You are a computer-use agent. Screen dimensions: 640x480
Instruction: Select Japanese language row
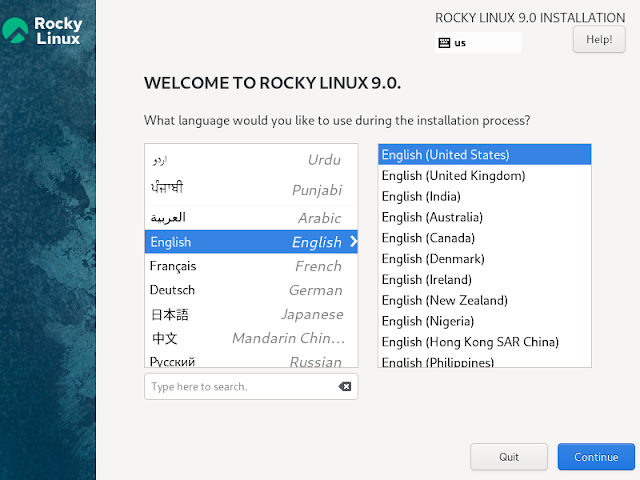(251, 314)
